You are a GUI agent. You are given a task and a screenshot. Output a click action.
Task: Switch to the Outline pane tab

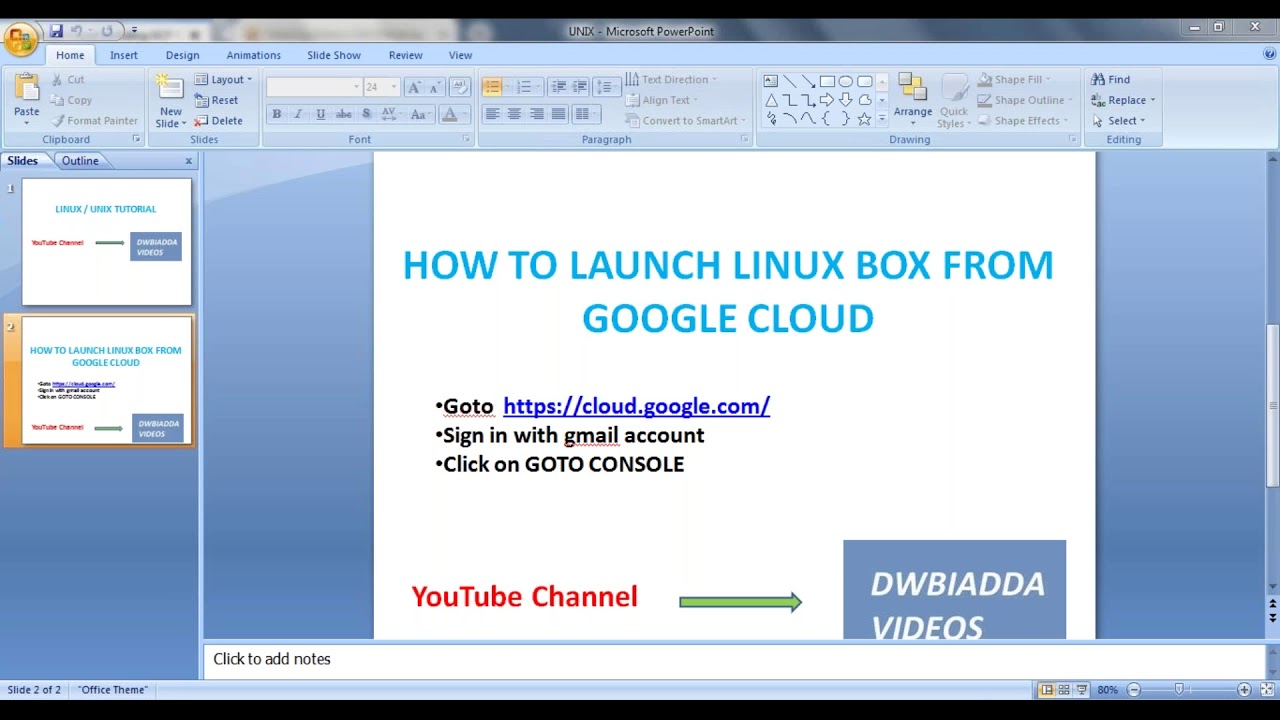pyautogui.click(x=80, y=160)
